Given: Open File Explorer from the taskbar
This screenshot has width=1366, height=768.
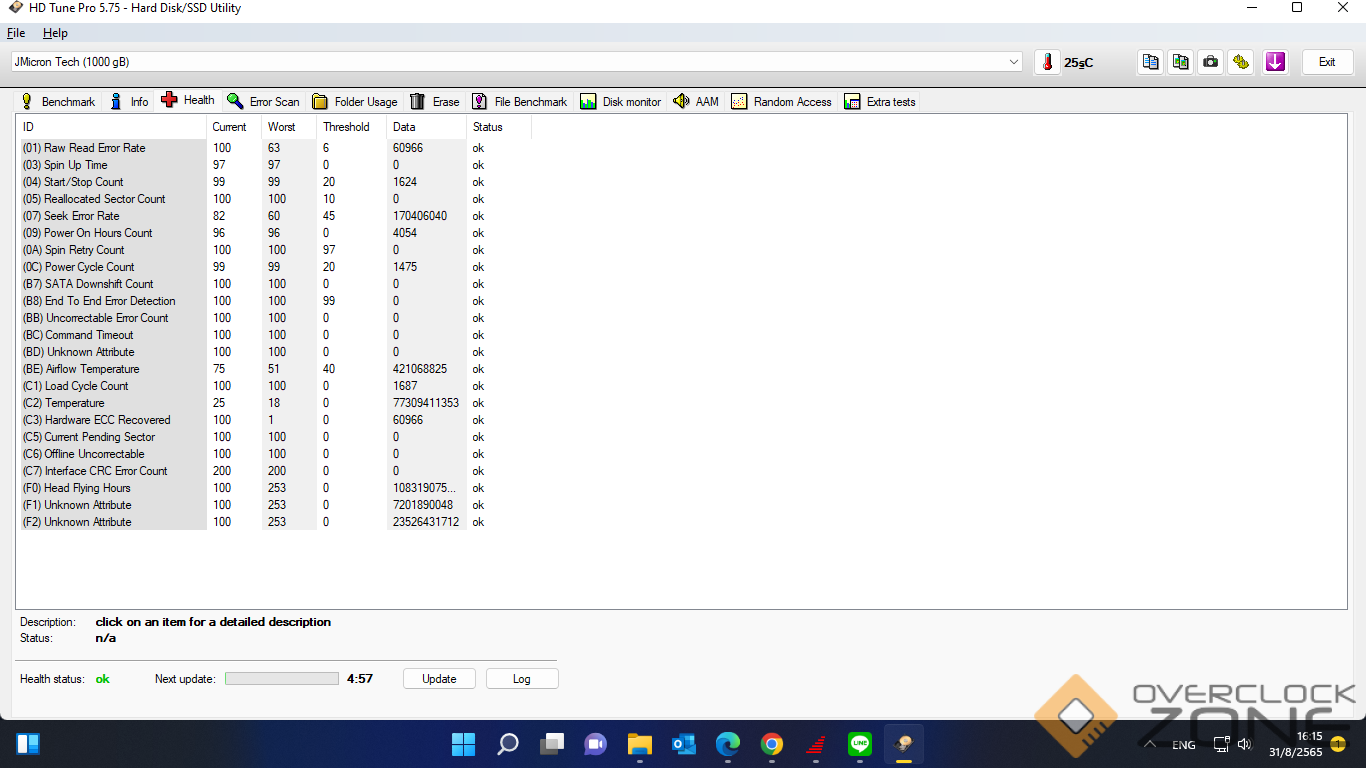Looking at the screenshot, I should [x=640, y=744].
